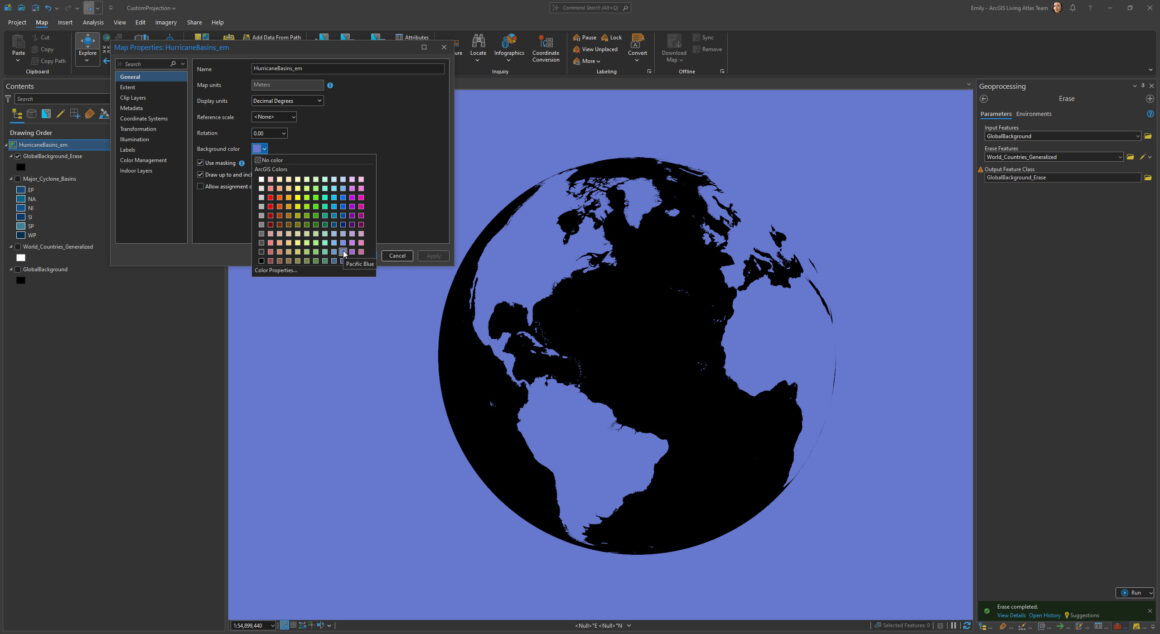Browse for Input Features folder icon
Screen dimensions: 1160x634
(x=1148, y=136)
